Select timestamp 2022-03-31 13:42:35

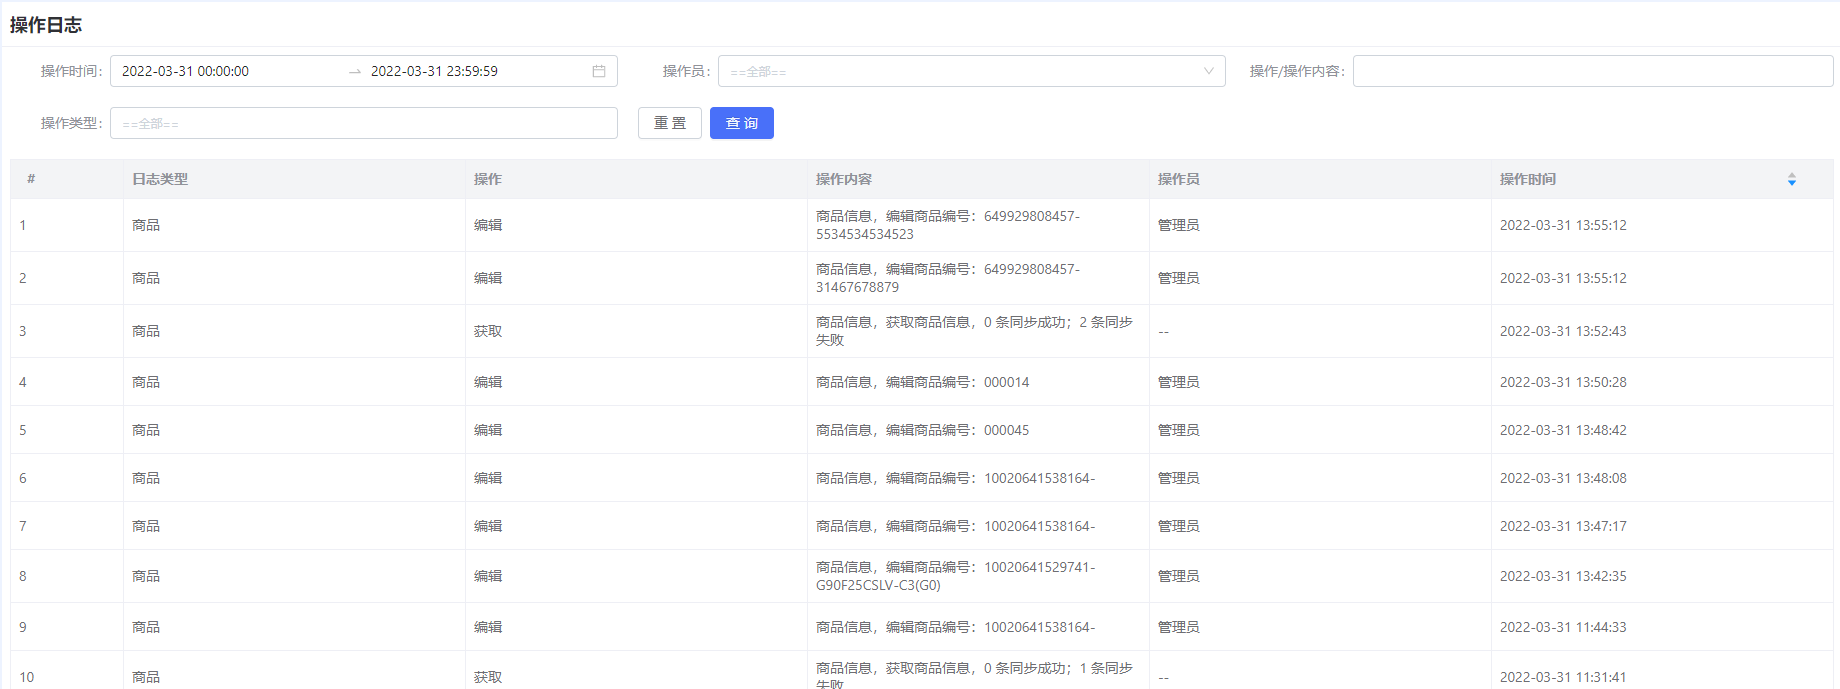1563,576
